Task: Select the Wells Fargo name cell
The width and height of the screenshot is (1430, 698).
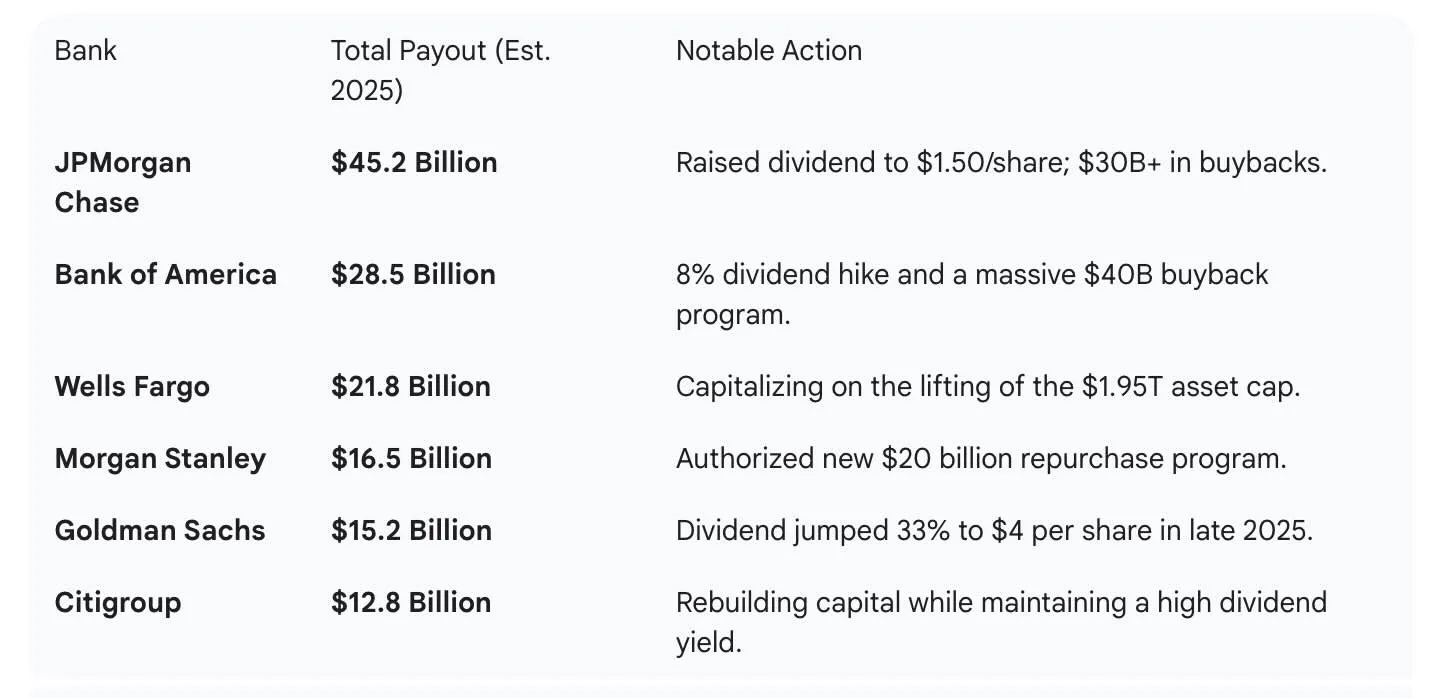Action: (x=132, y=387)
